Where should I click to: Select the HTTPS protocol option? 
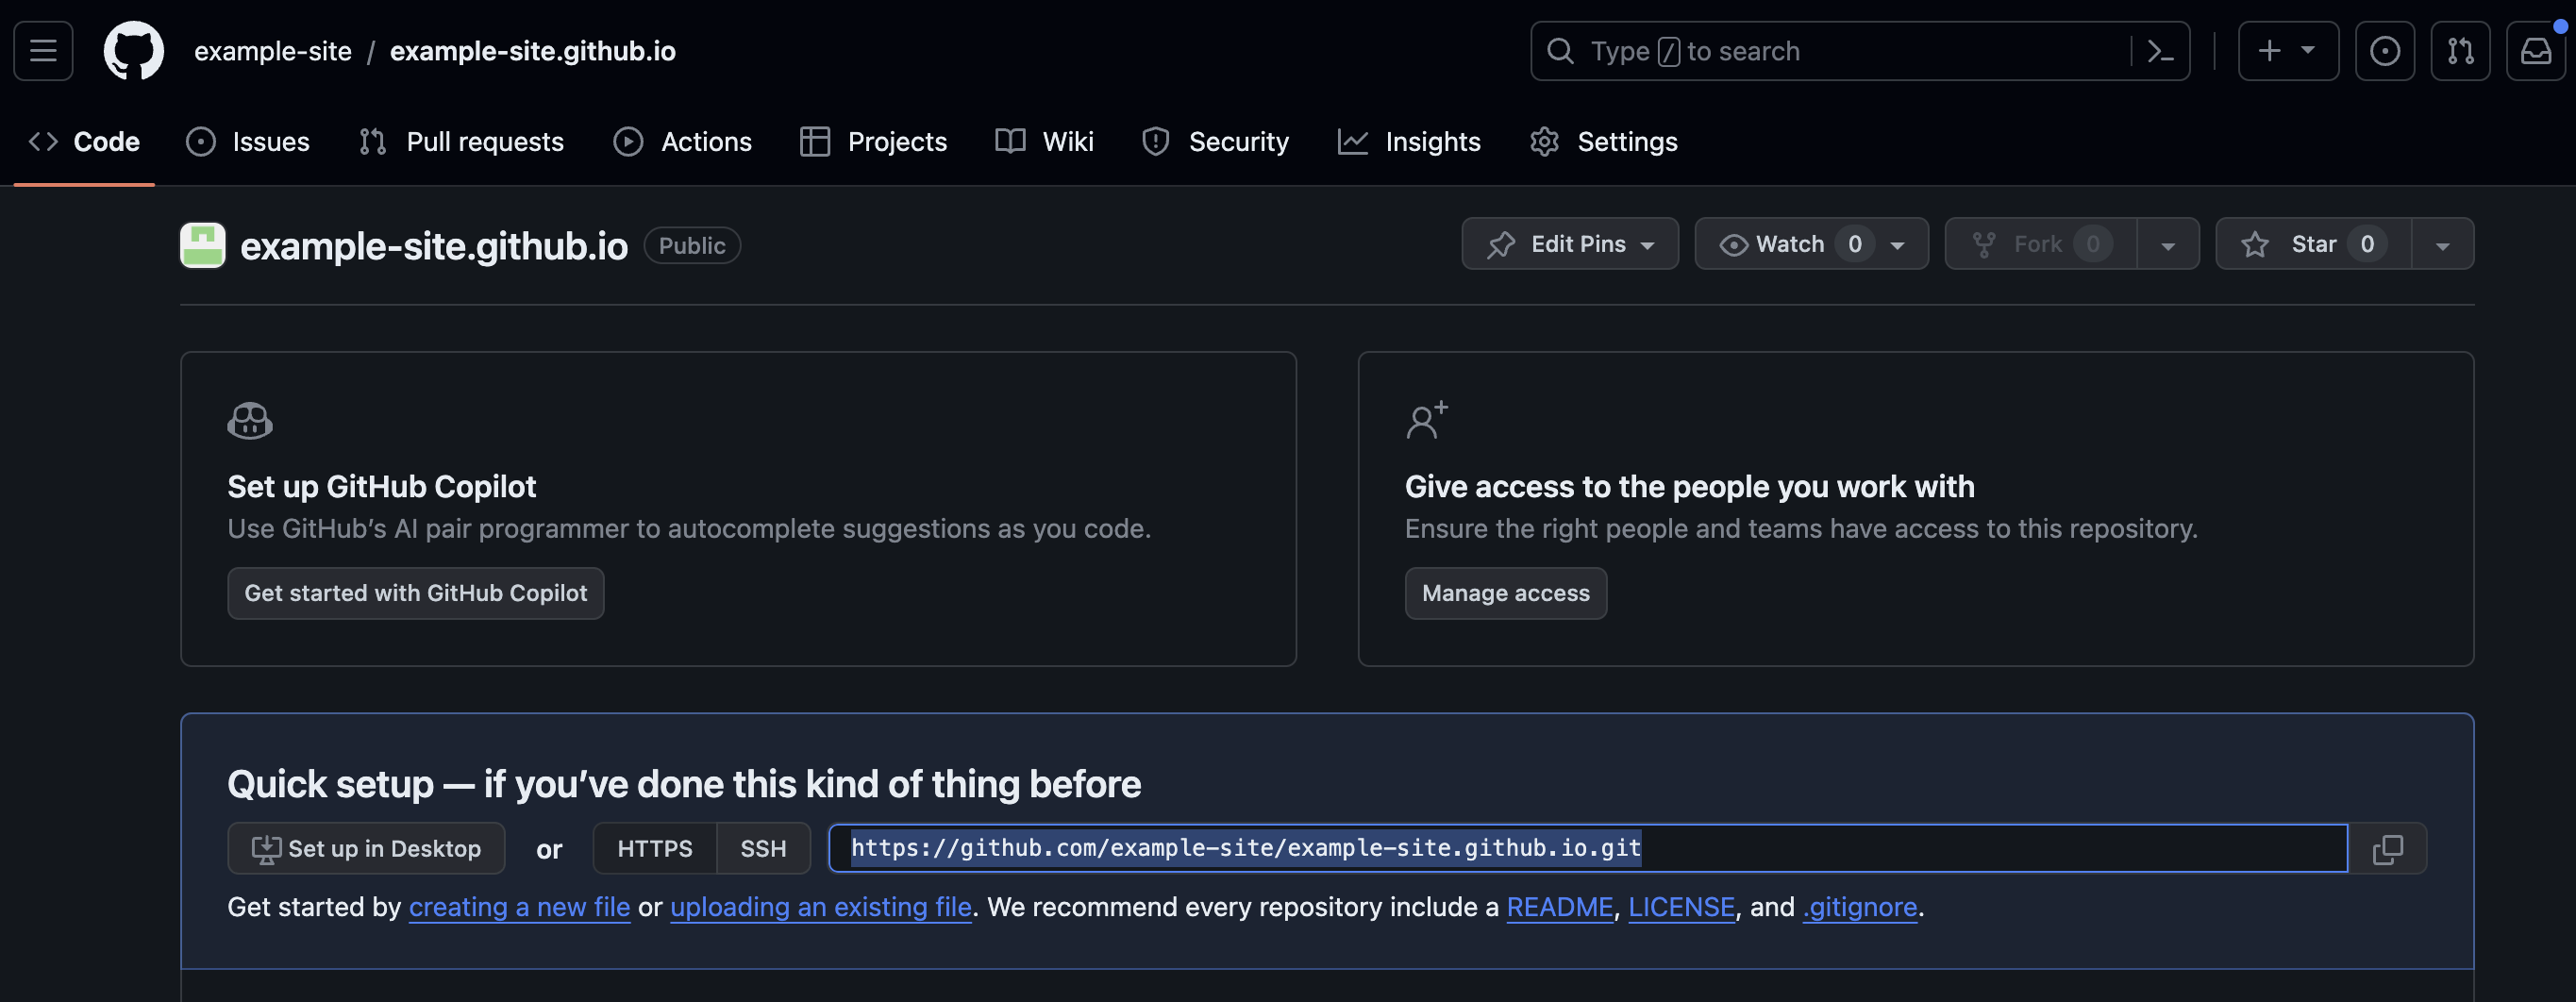click(654, 848)
